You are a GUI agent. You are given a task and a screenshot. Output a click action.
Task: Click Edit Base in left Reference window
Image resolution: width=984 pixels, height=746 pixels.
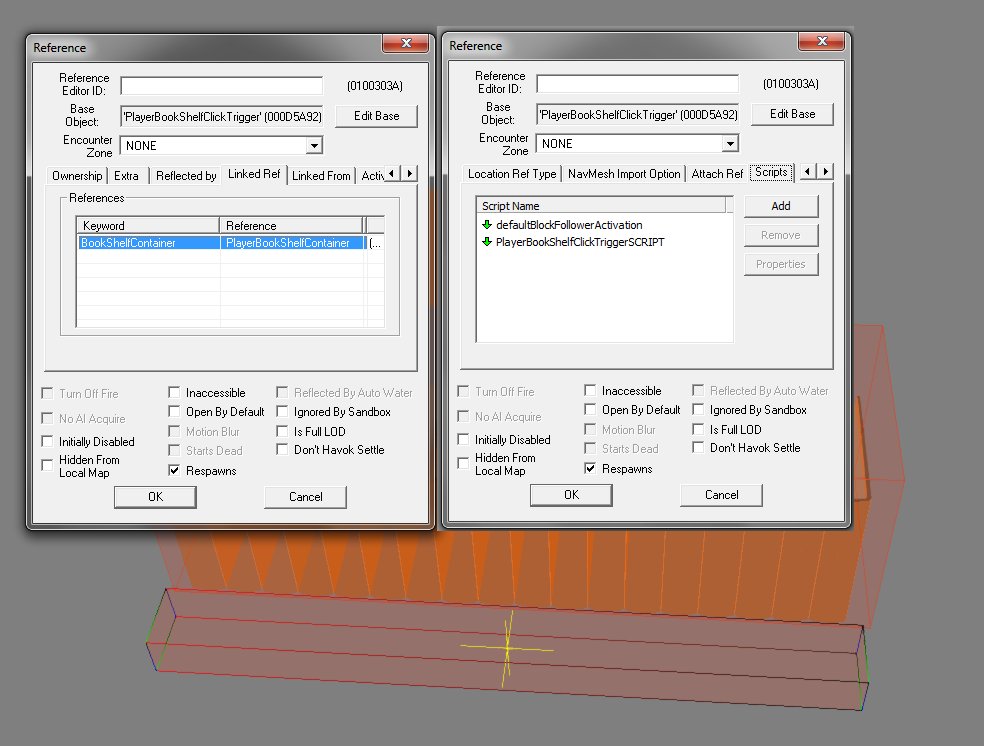tap(377, 116)
